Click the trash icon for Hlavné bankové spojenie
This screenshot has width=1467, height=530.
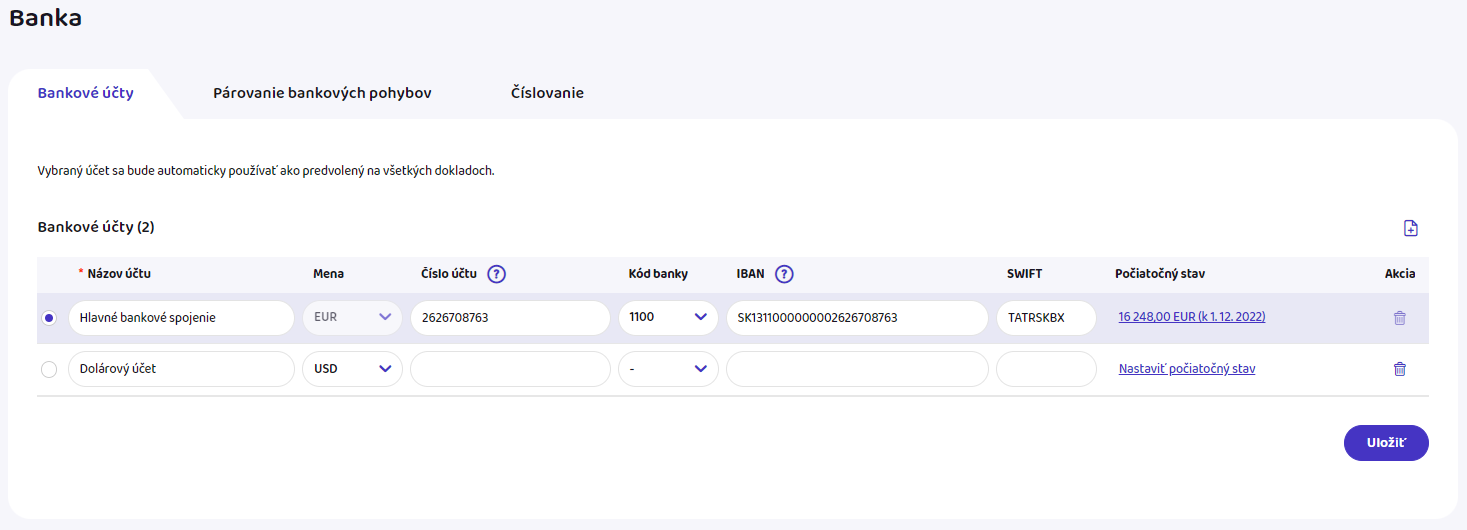point(1399,318)
